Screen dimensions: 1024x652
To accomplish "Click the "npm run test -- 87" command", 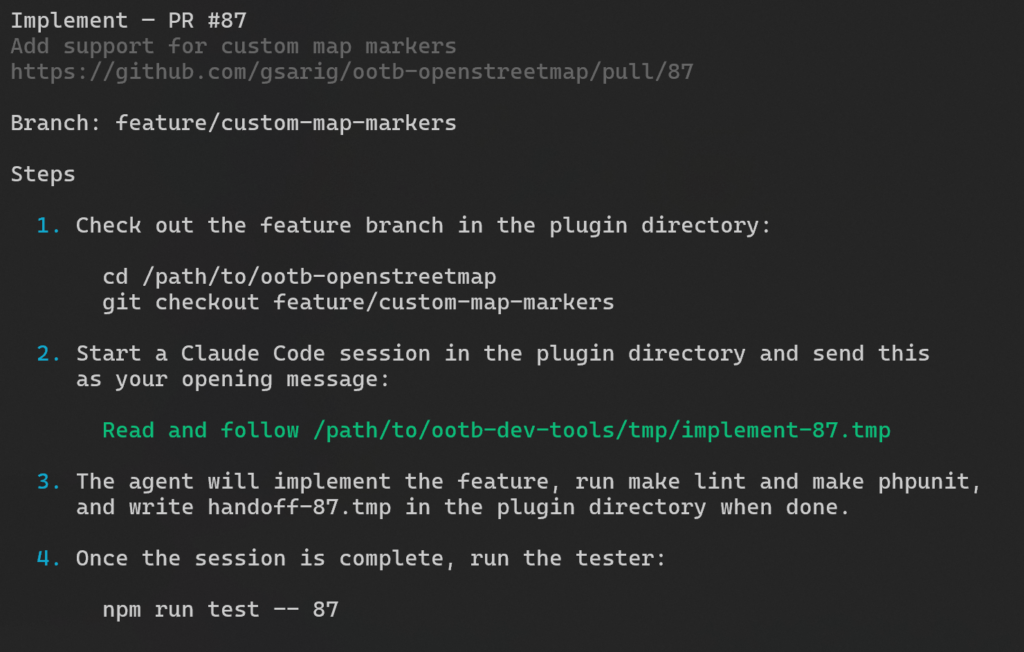I will click(x=220, y=609).
